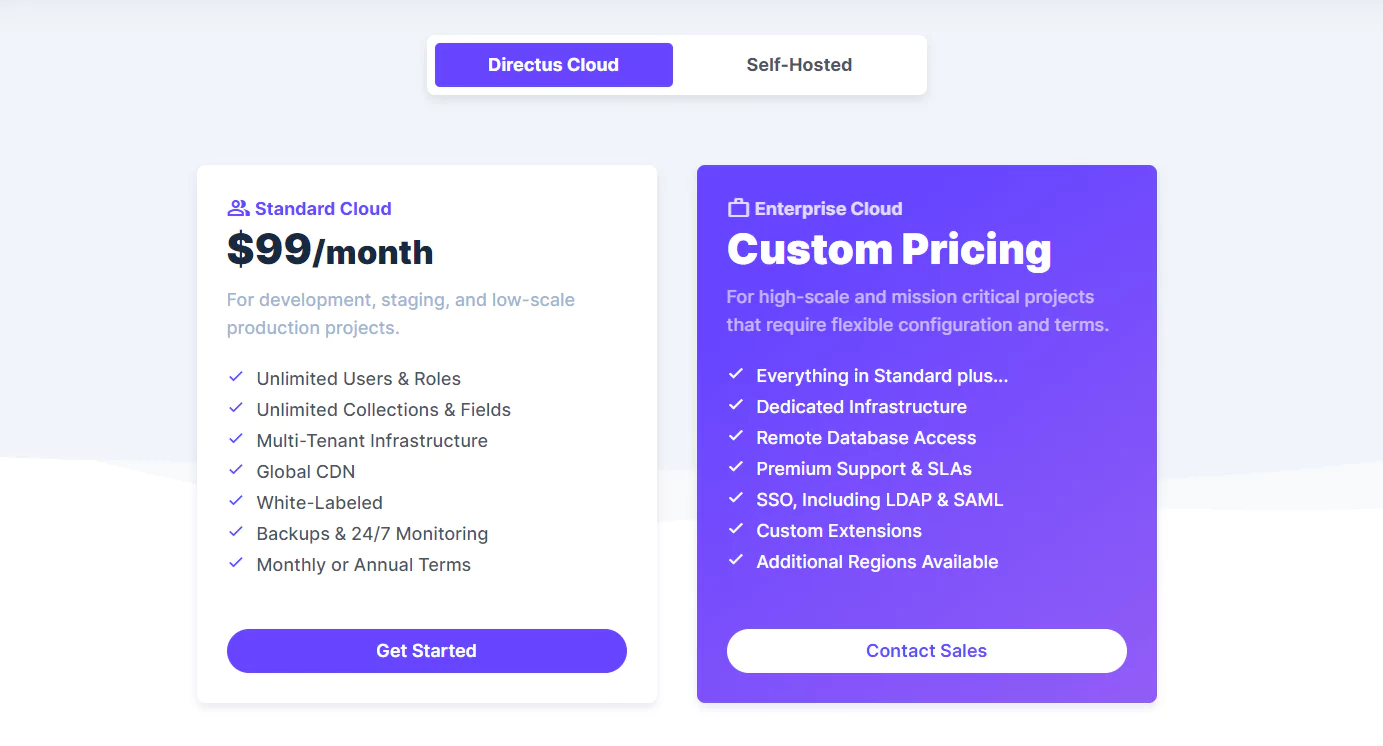The width and height of the screenshot is (1383, 746).
Task: Click the $99/month price text
Action: (330, 250)
